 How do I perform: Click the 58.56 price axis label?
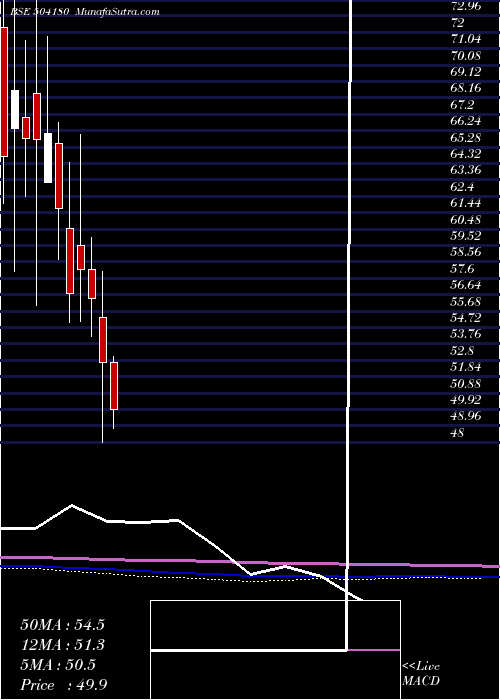coord(466,253)
